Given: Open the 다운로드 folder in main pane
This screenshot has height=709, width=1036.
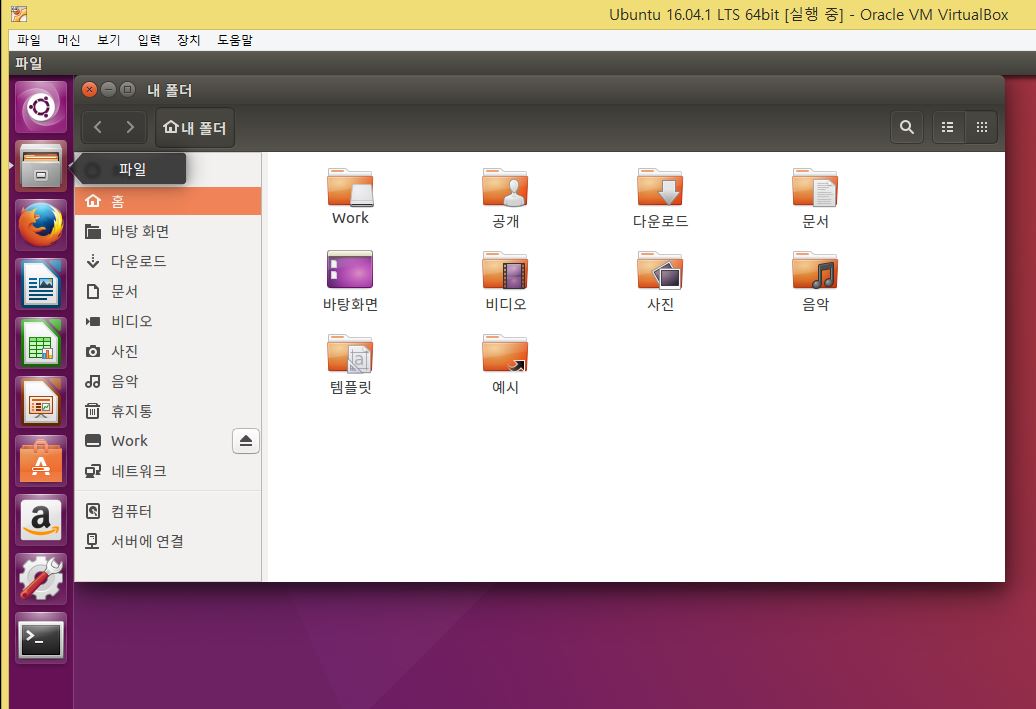Looking at the screenshot, I should (x=660, y=188).
